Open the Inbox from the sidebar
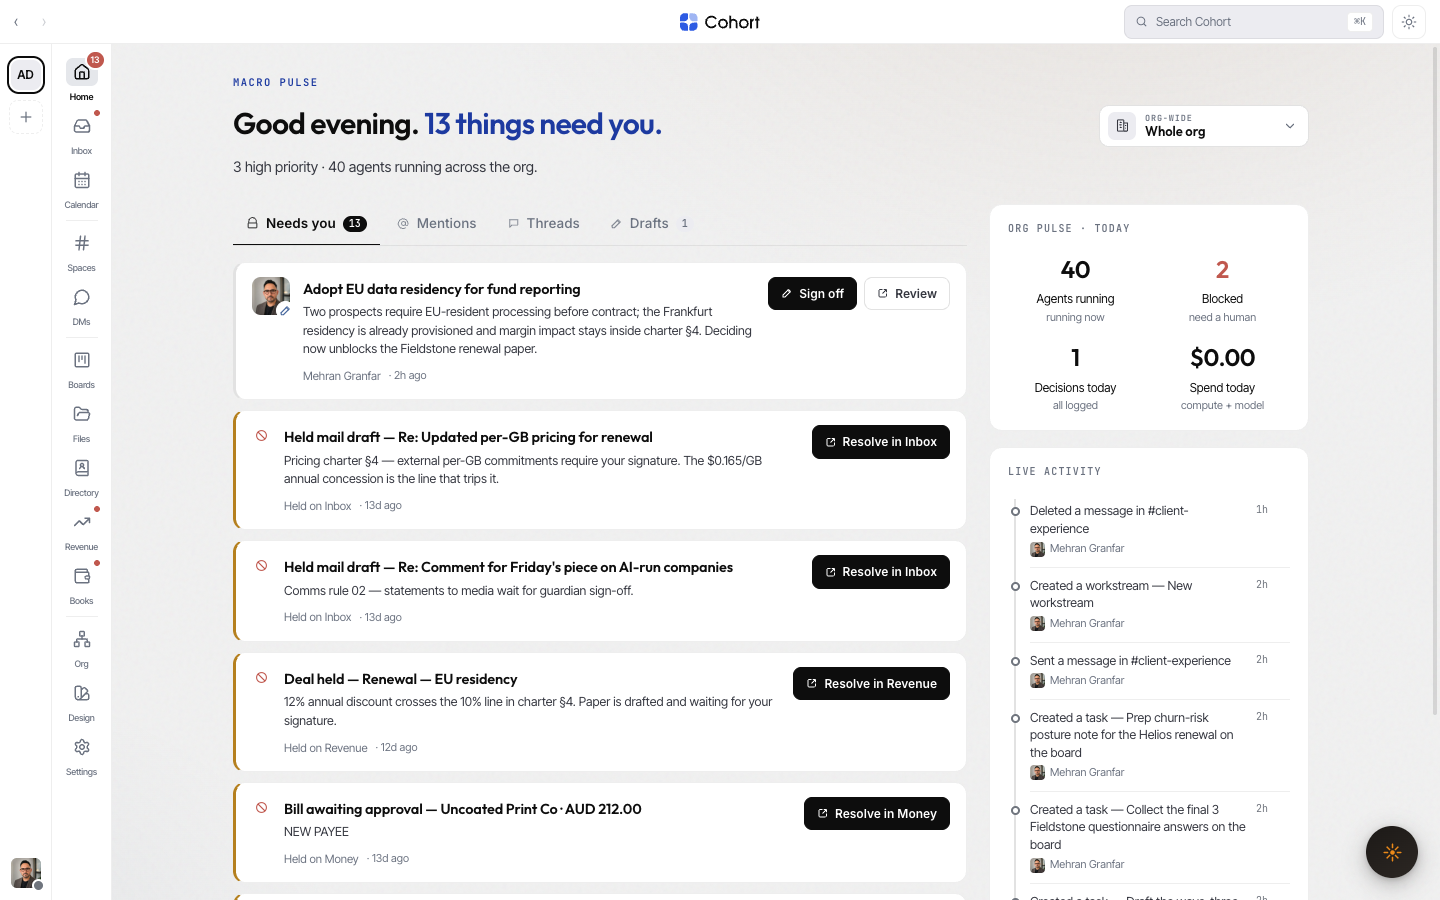The image size is (1440, 900). pos(82,135)
